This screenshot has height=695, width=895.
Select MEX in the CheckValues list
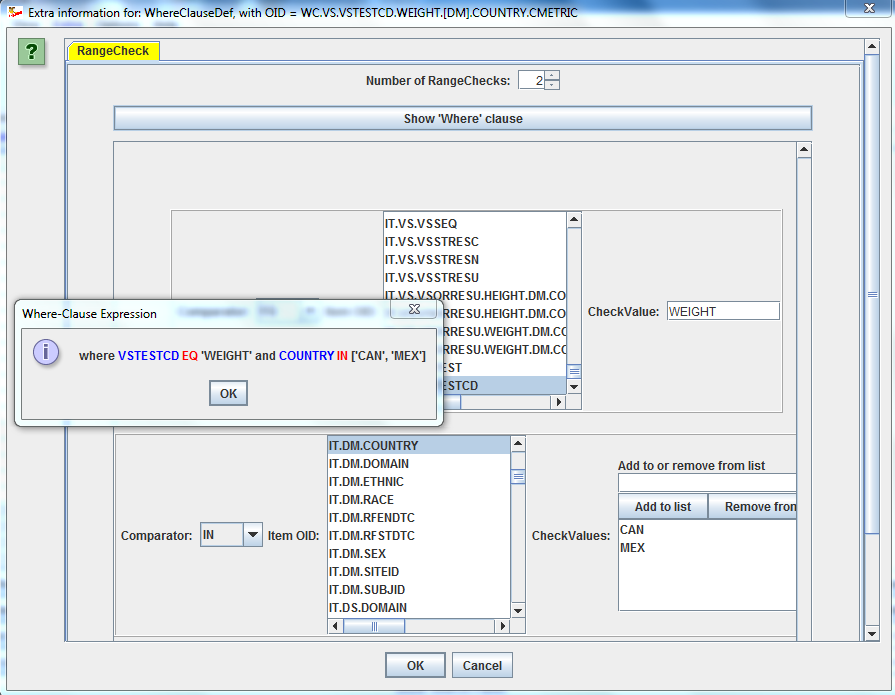[x=632, y=548]
